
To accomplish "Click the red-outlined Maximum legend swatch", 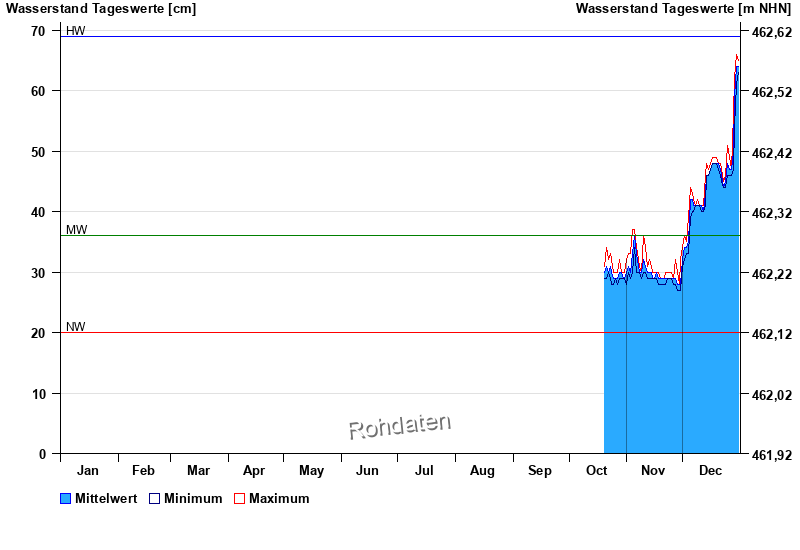I will coord(239,499).
